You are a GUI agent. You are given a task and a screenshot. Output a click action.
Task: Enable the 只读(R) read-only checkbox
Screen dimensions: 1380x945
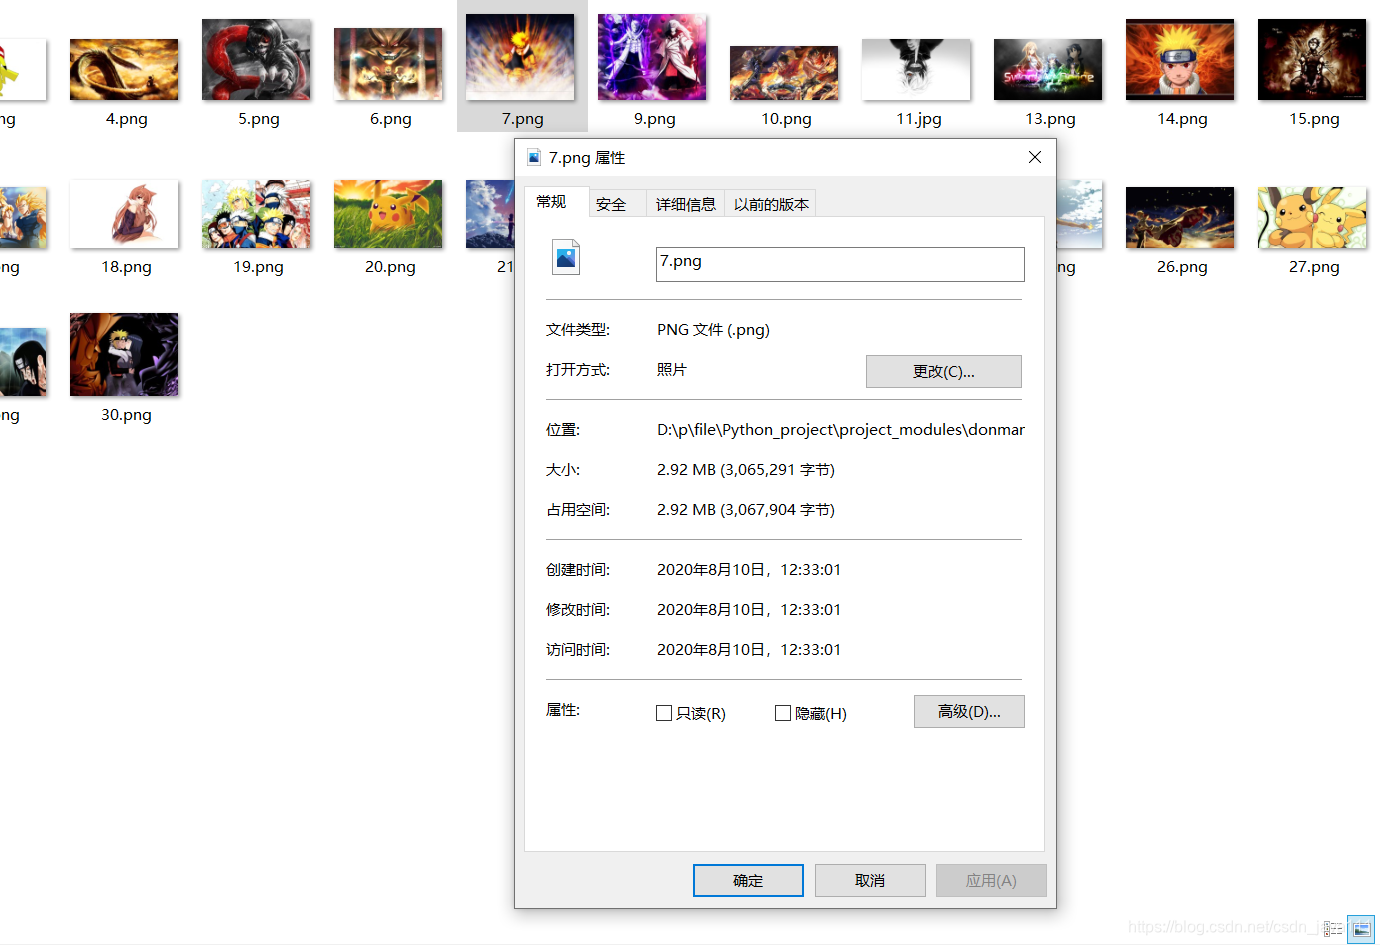click(664, 713)
